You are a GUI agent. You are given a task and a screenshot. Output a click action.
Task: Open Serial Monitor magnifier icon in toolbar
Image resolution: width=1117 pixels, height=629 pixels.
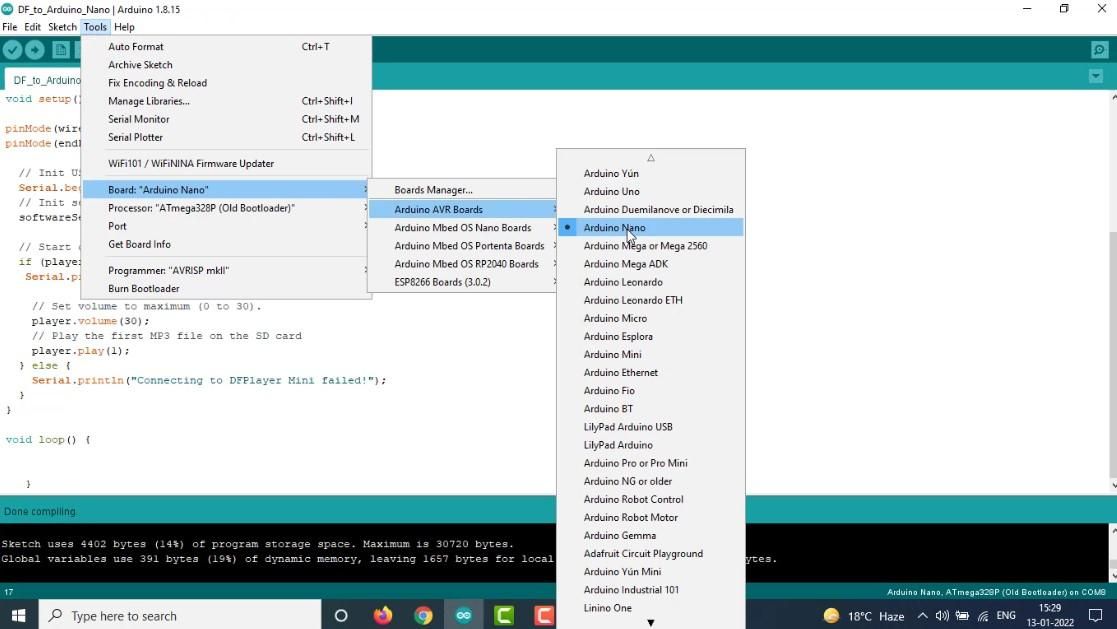click(x=1099, y=50)
